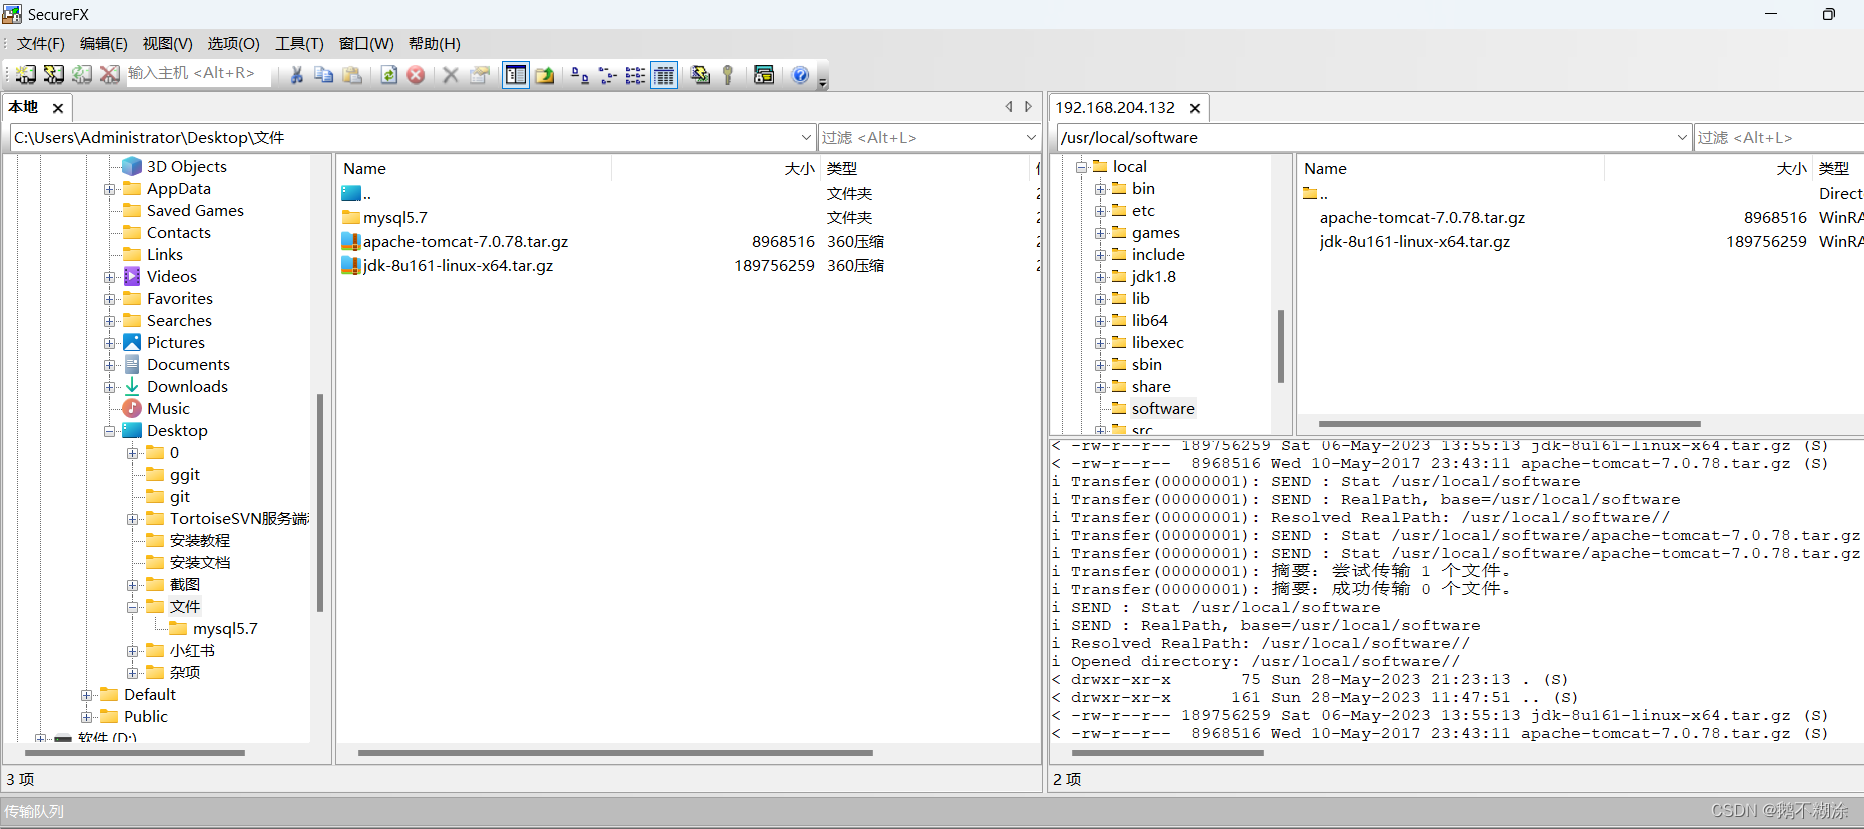The image size is (1864, 829).
Task: Select local jdk-8u161-linux-x64.tar.gz file
Action: (457, 265)
